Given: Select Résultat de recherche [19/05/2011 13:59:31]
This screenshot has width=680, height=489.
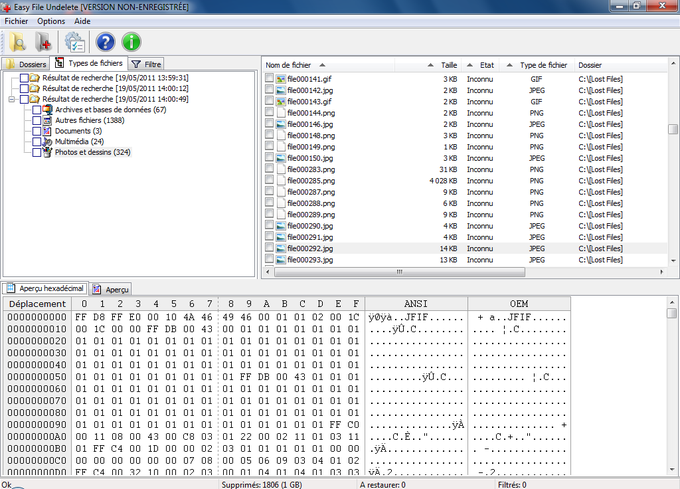Looking at the screenshot, I should (115, 78).
